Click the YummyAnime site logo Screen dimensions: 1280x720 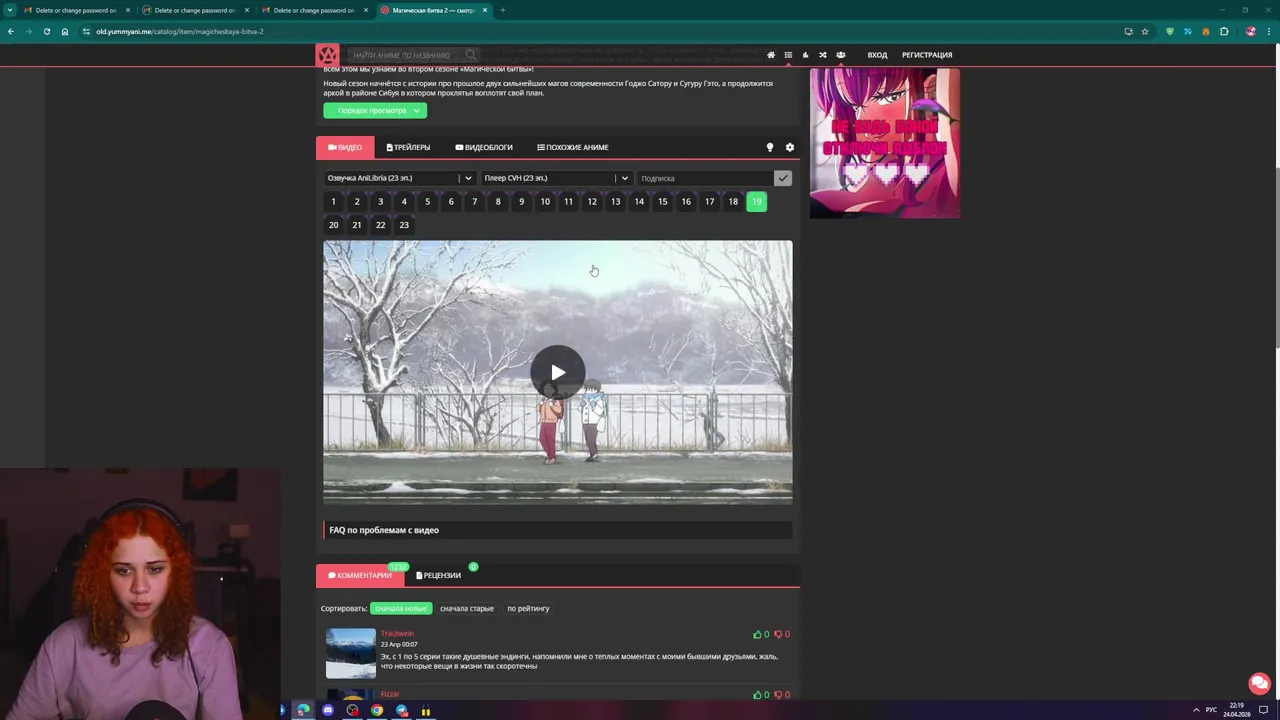pos(327,55)
